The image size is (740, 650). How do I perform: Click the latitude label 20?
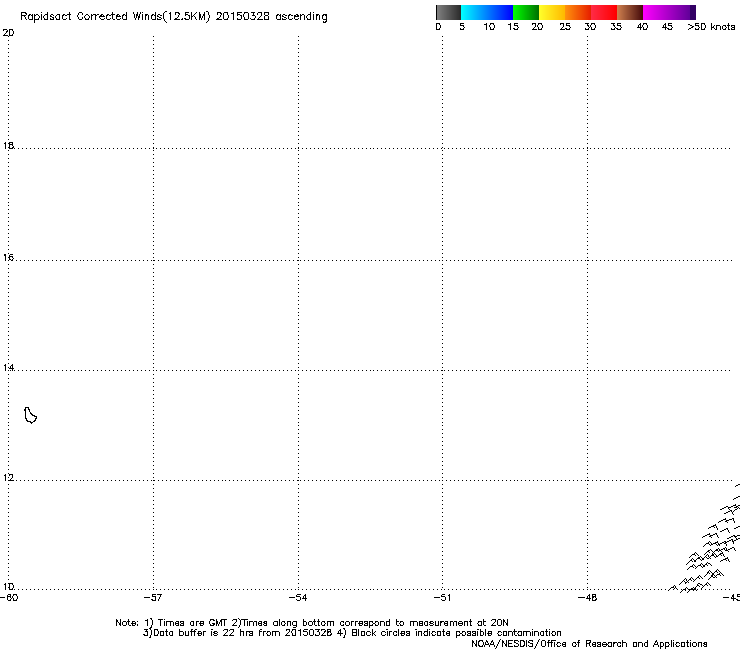[8, 33]
